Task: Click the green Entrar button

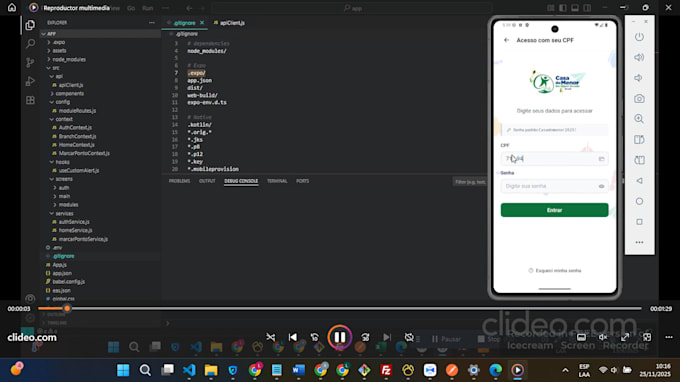Action: 554,210
